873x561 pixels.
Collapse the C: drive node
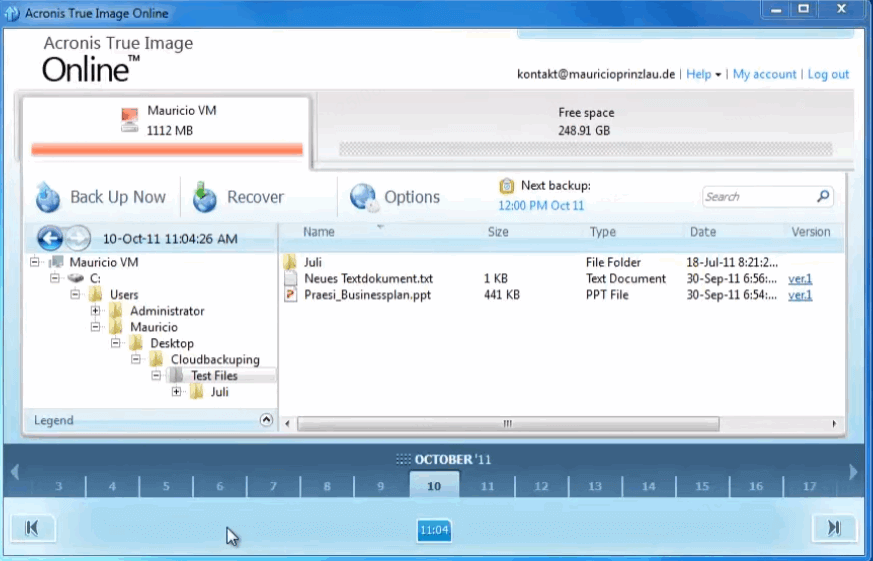tap(55, 278)
